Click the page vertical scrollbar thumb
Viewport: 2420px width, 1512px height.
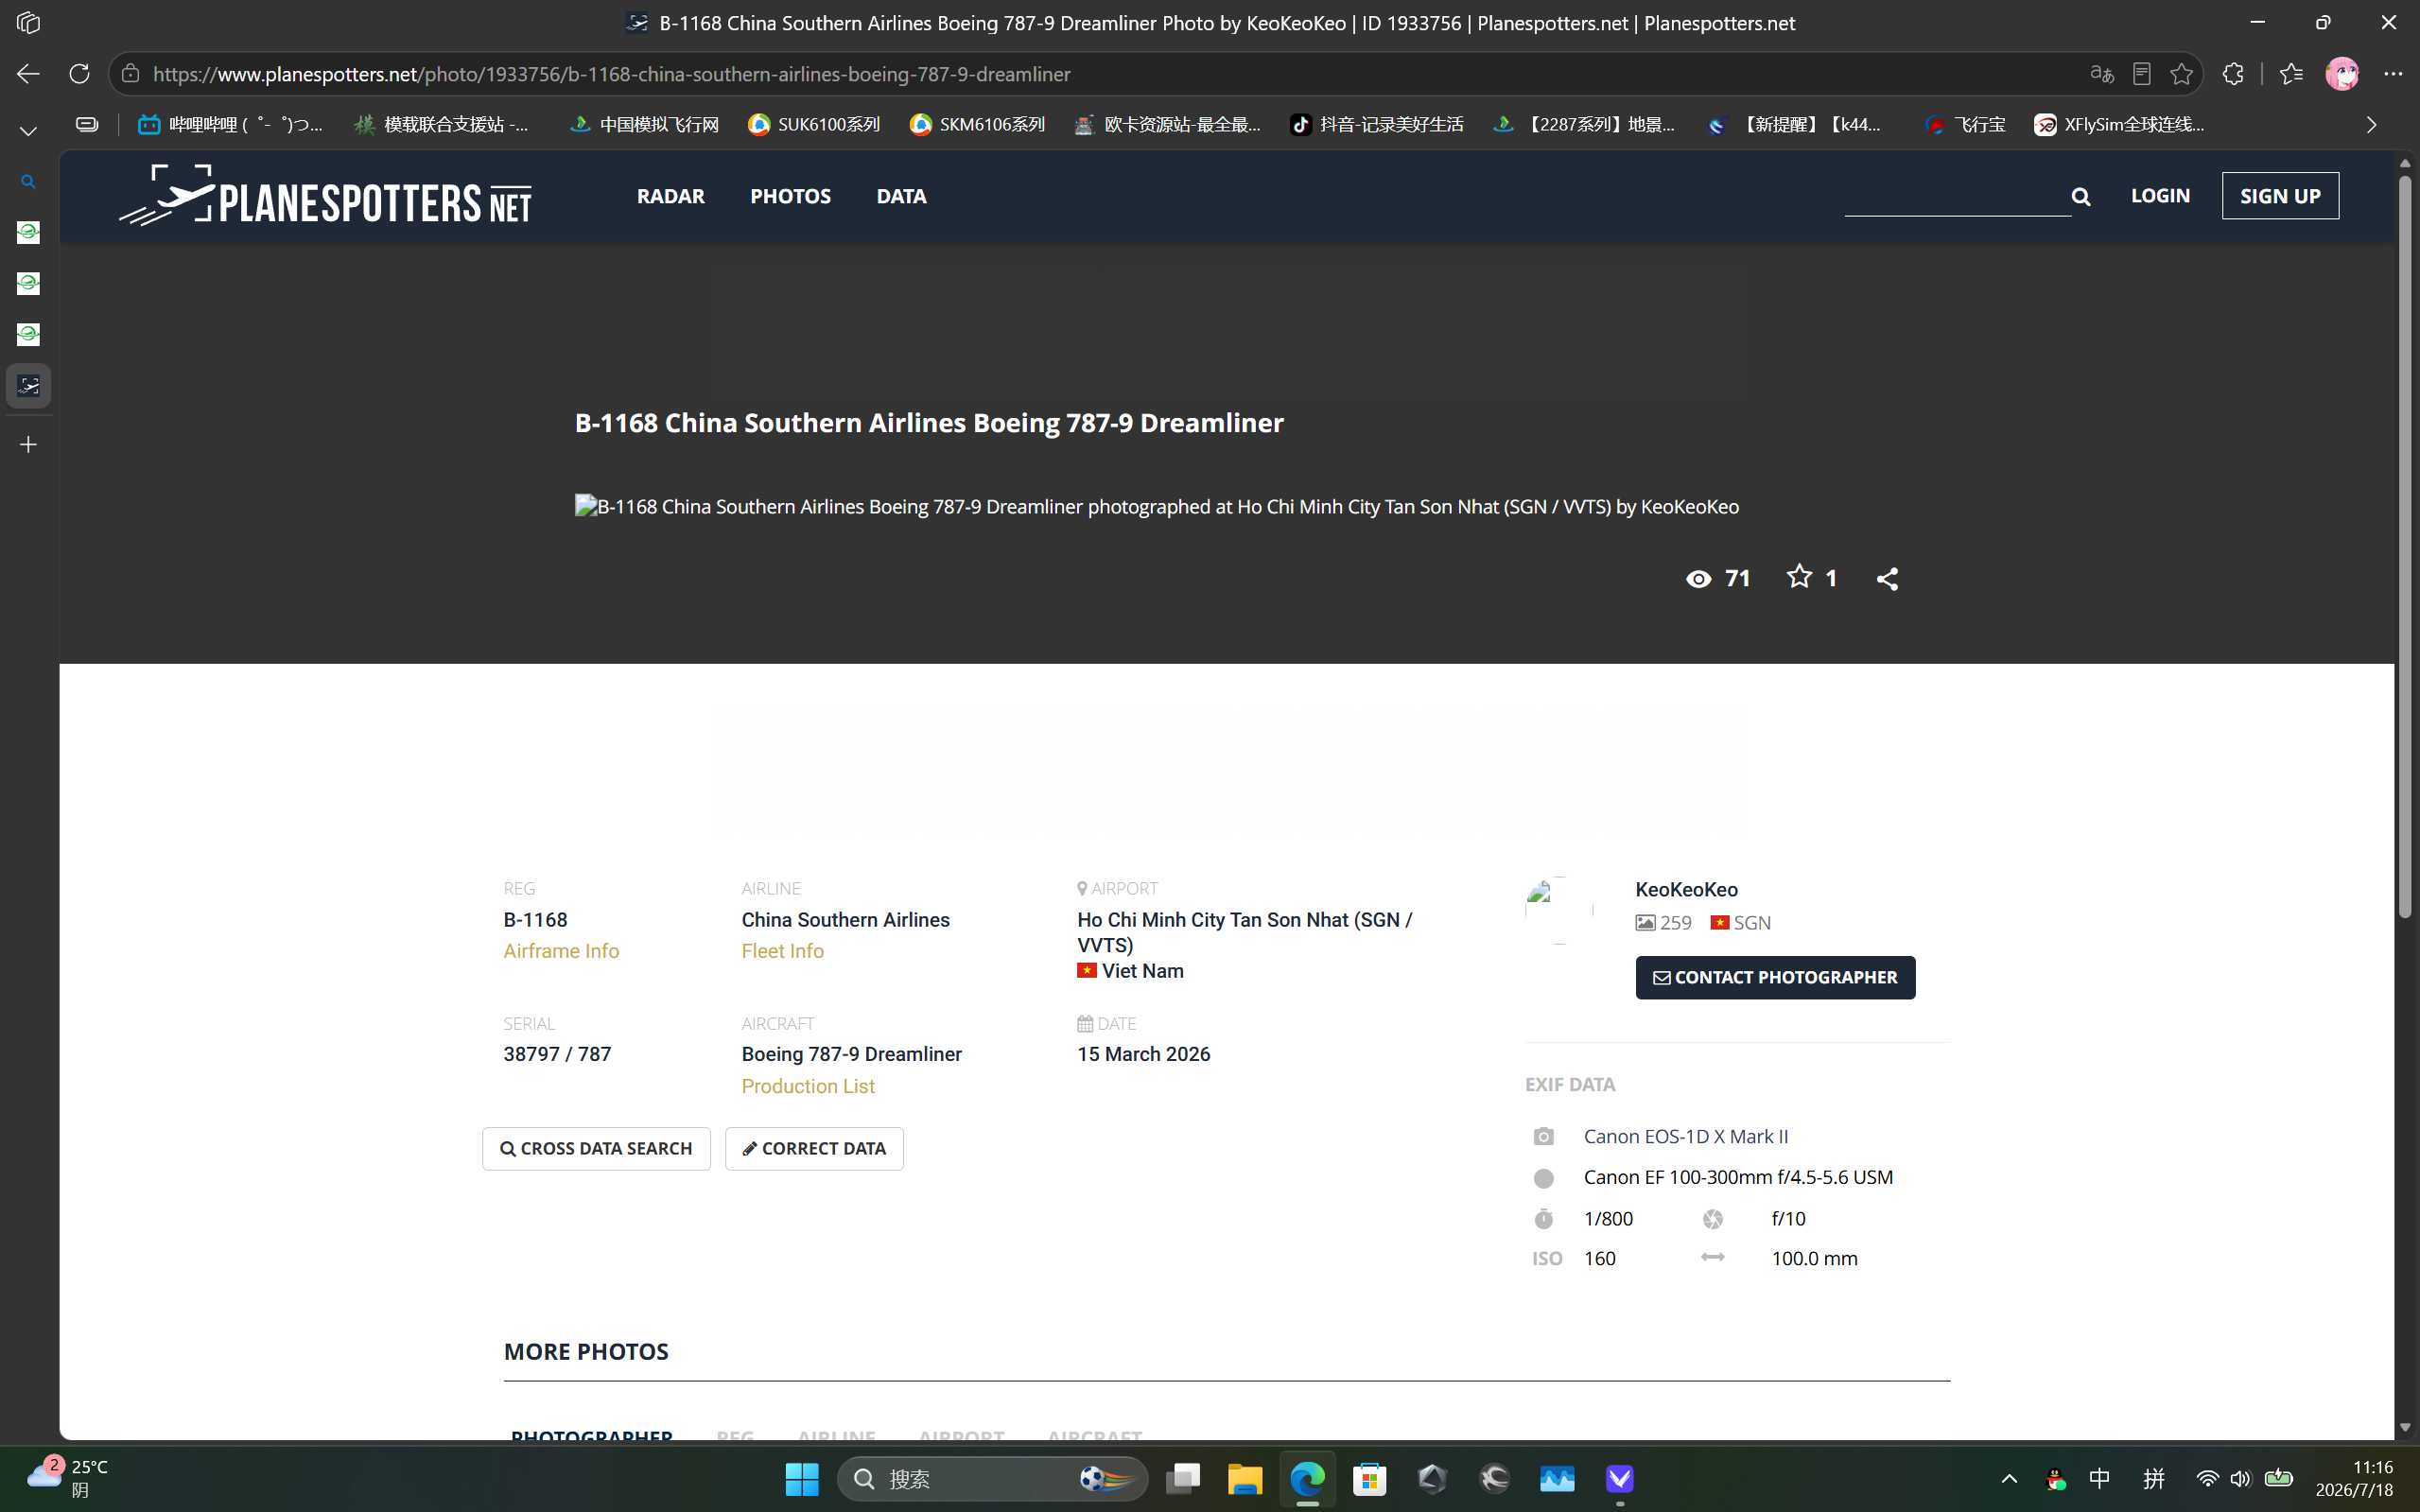2405,545
